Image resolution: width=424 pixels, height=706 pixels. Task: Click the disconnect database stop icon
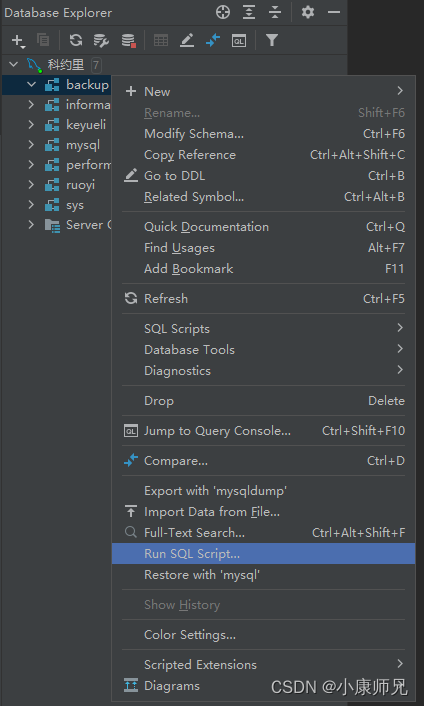click(x=129, y=41)
